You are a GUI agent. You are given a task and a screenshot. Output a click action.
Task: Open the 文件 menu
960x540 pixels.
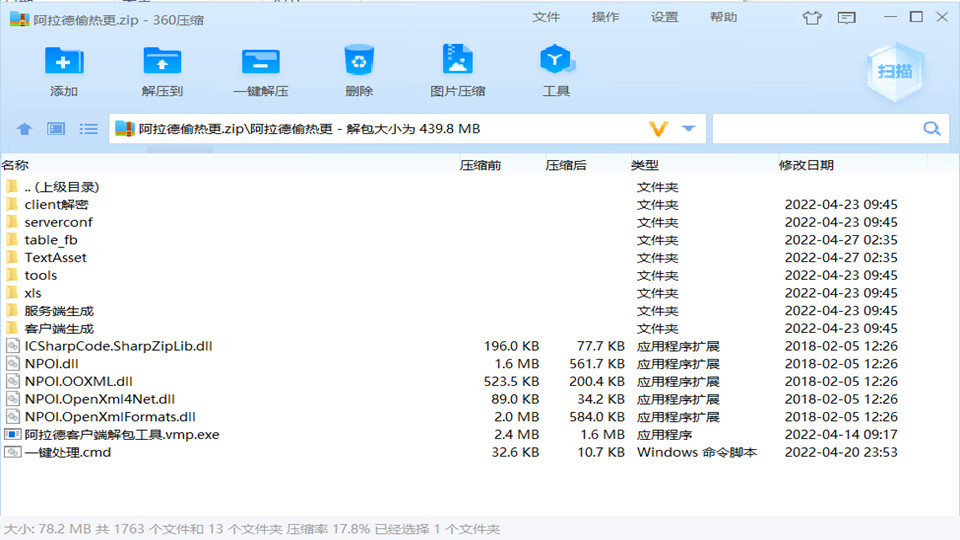point(546,17)
